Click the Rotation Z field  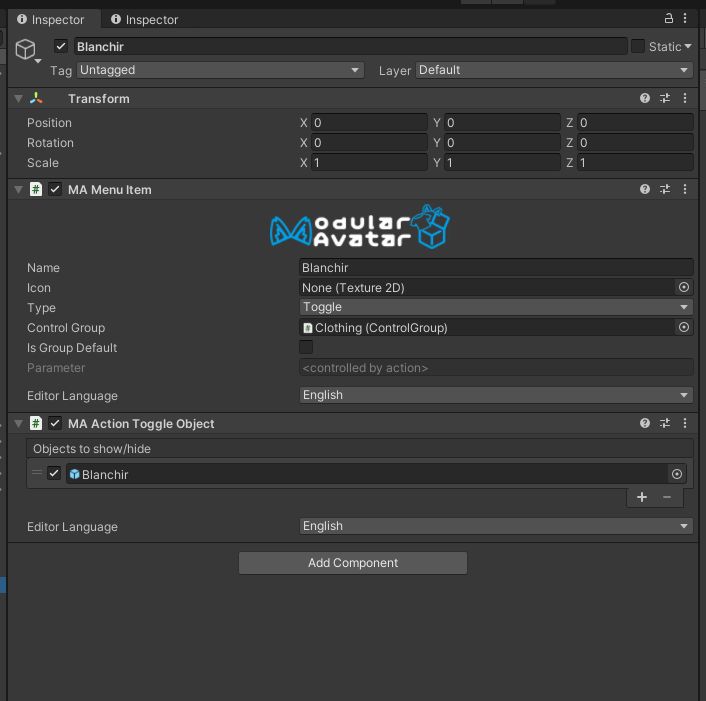(x=635, y=143)
